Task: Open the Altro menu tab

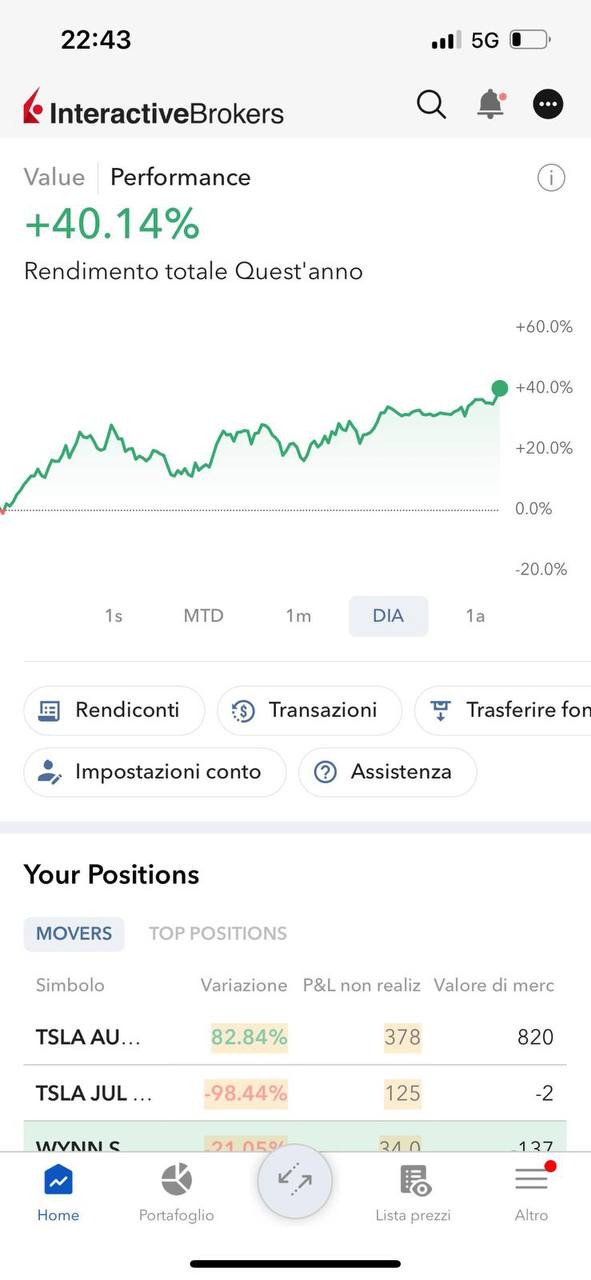Action: 531,1193
